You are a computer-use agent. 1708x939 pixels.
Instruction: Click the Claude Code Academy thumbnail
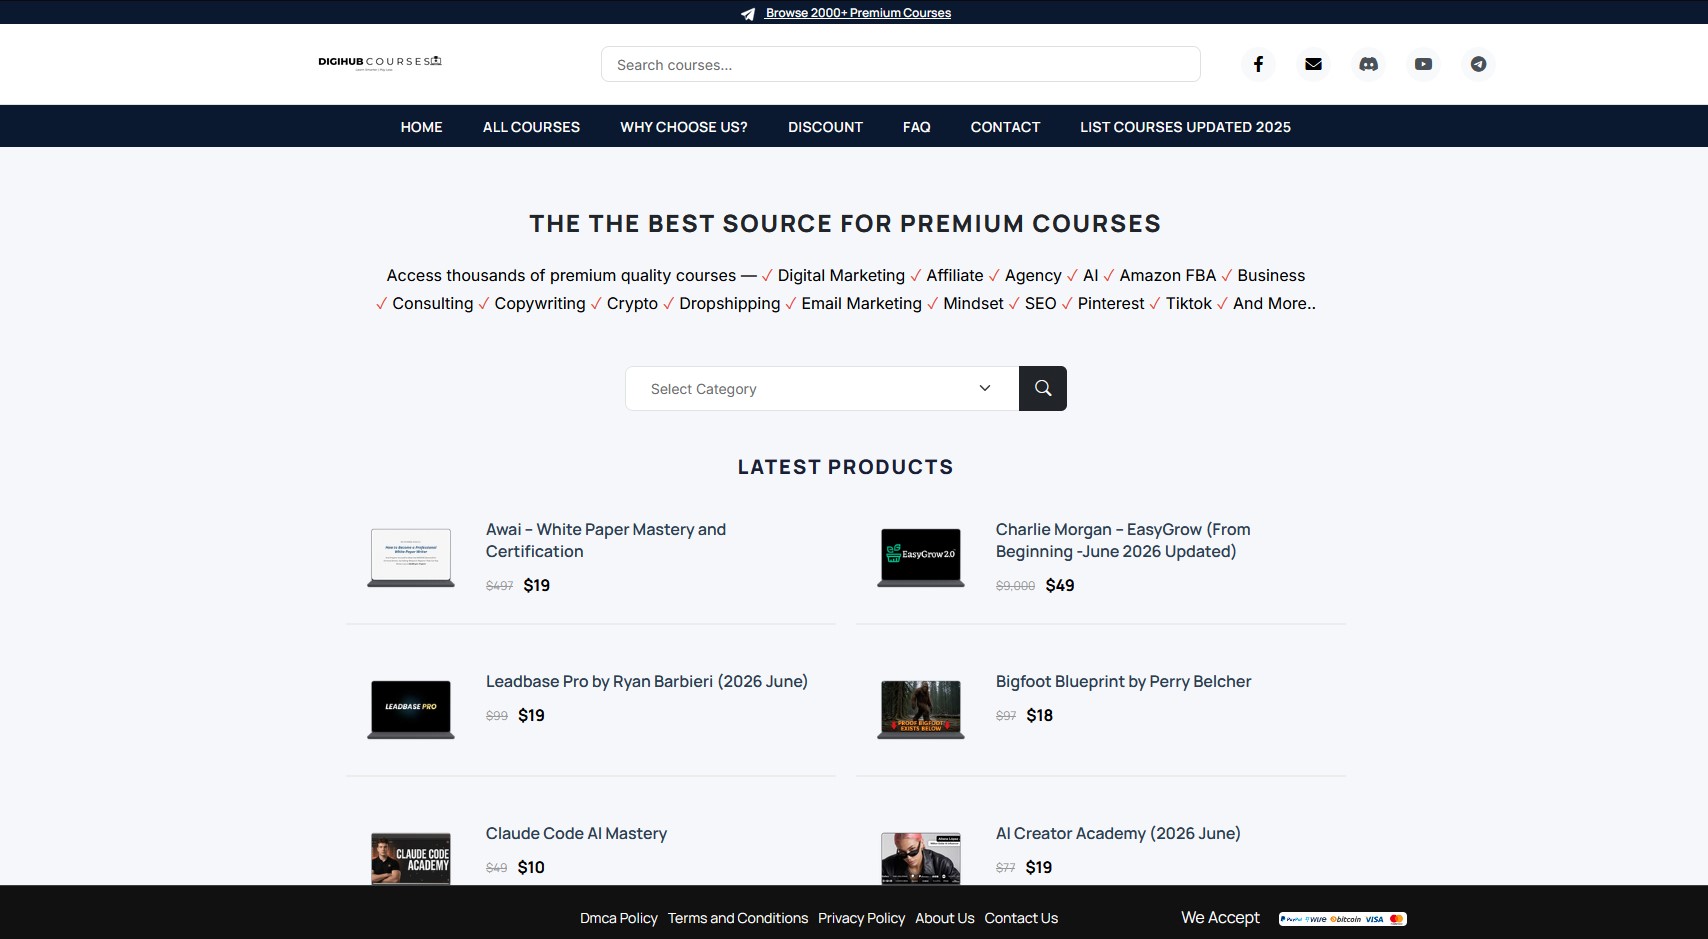411,858
